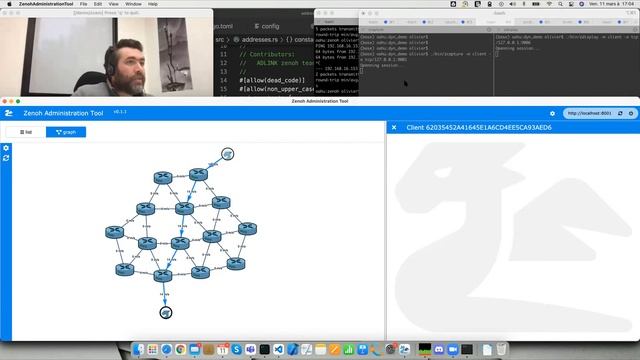Select the leftmost router node in the graph
The image size is (640, 360).
115,232
